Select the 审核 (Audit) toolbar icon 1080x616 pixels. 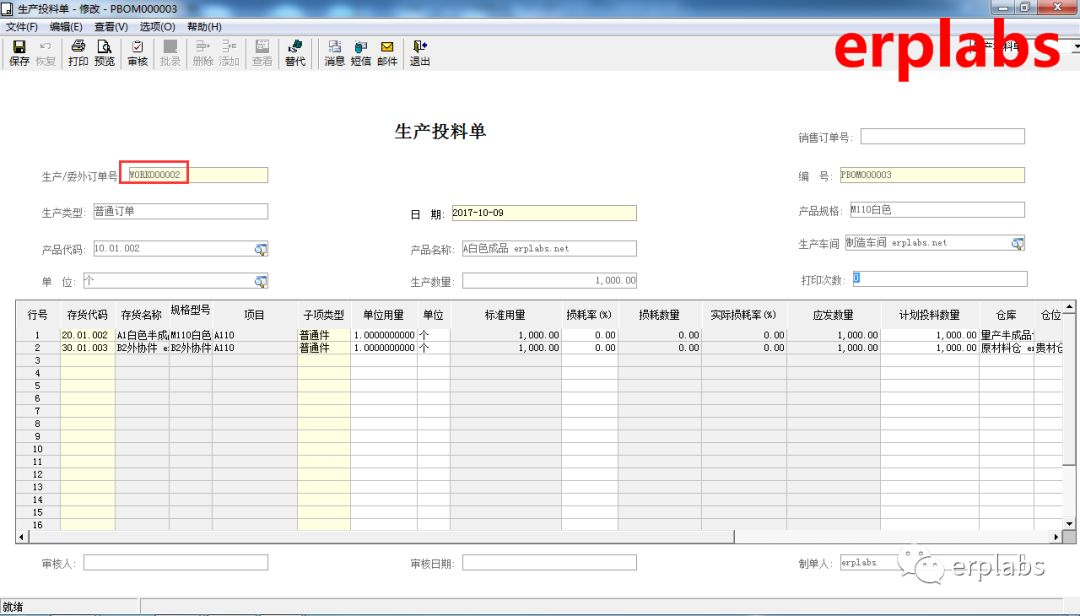point(136,50)
